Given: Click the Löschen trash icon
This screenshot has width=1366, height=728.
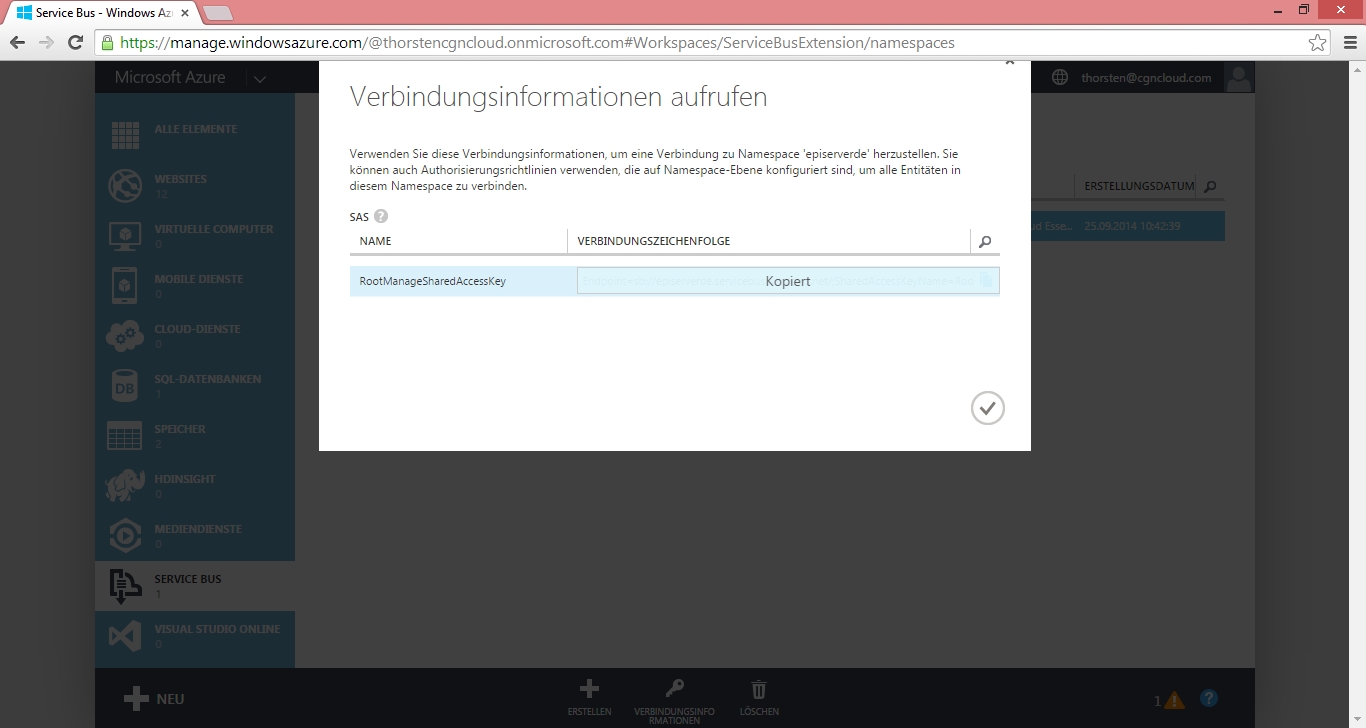Looking at the screenshot, I should [x=759, y=697].
